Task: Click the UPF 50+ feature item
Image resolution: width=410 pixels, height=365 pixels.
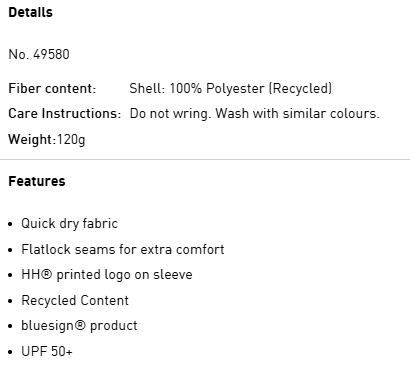Action: coord(47,351)
